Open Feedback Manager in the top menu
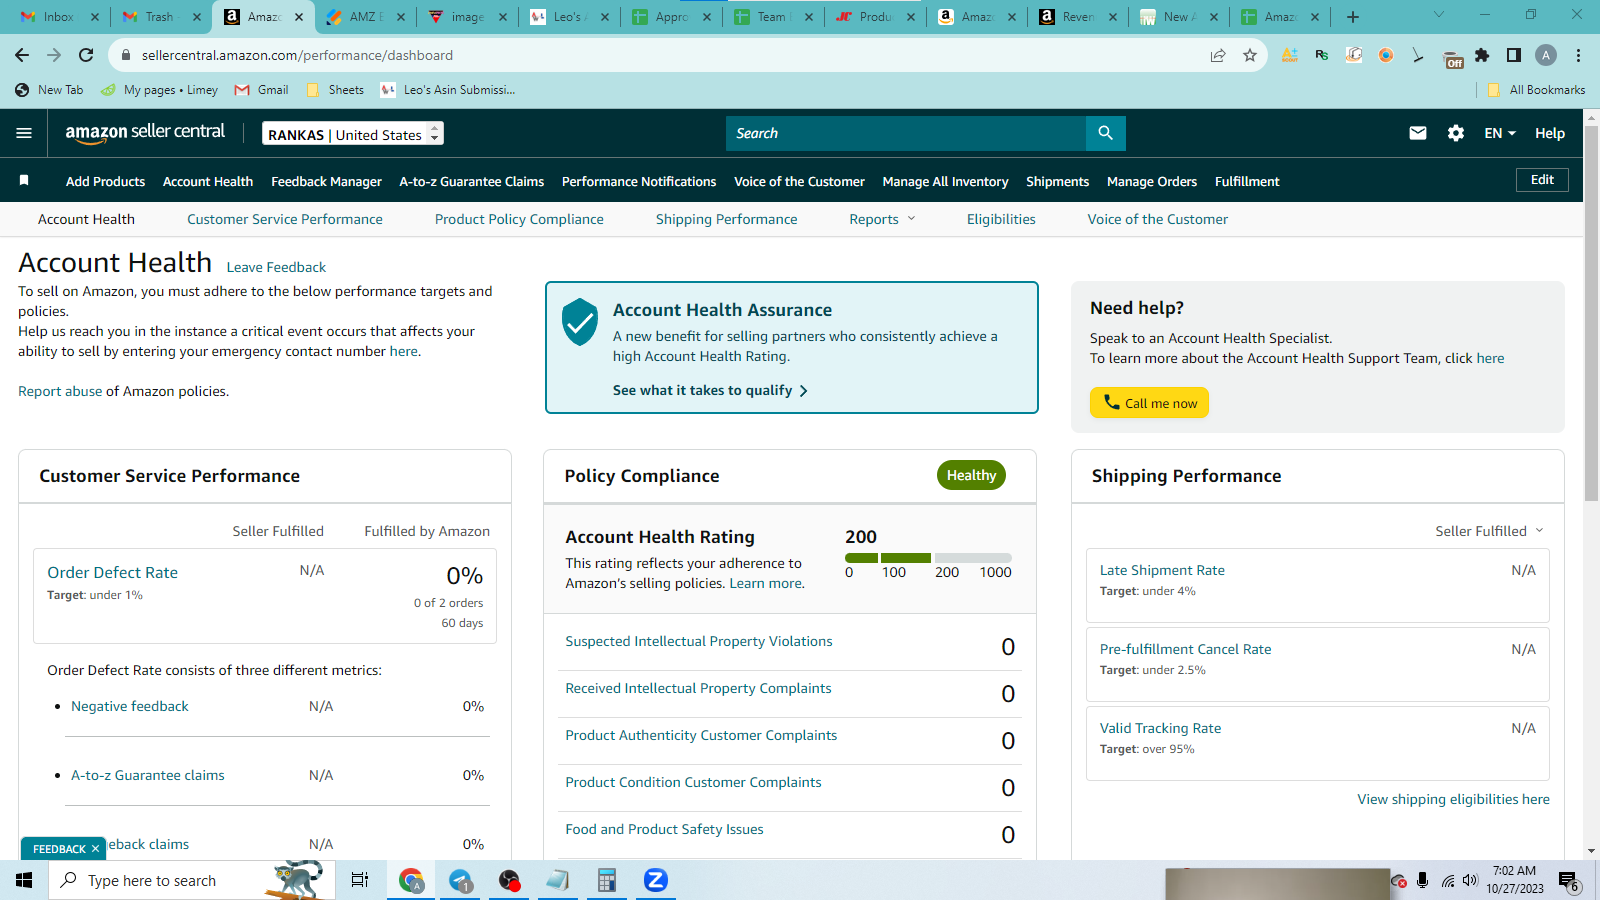1600x900 pixels. pyautogui.click(x=326, y=181)
